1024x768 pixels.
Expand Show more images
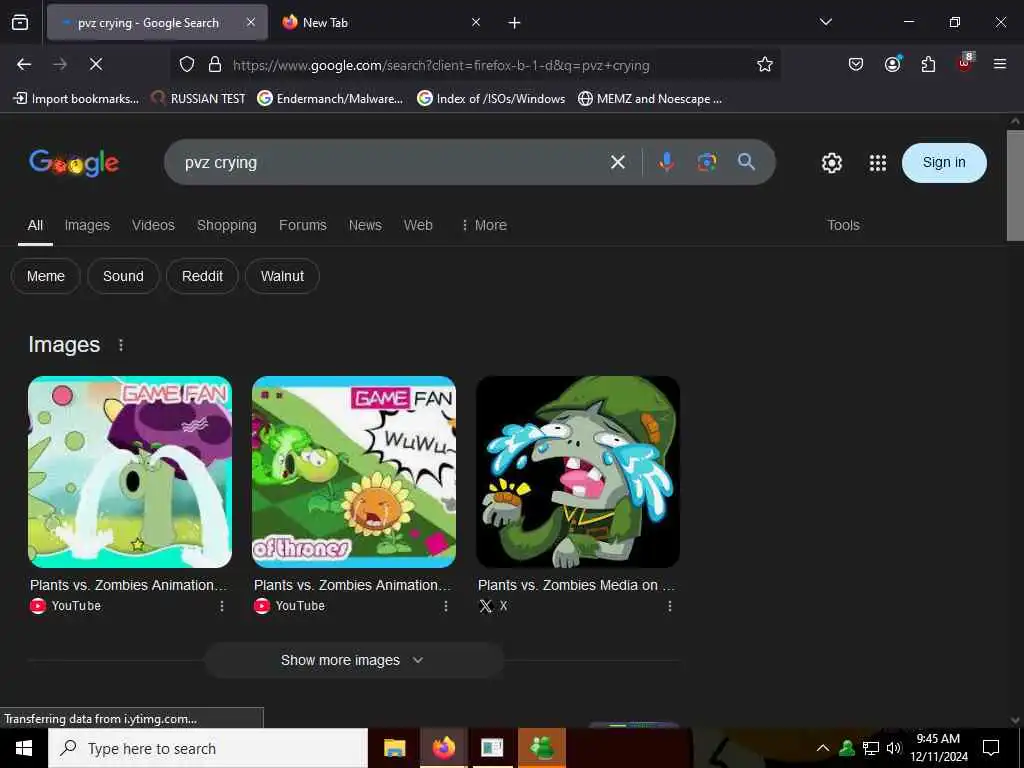[x=354, y=660]
